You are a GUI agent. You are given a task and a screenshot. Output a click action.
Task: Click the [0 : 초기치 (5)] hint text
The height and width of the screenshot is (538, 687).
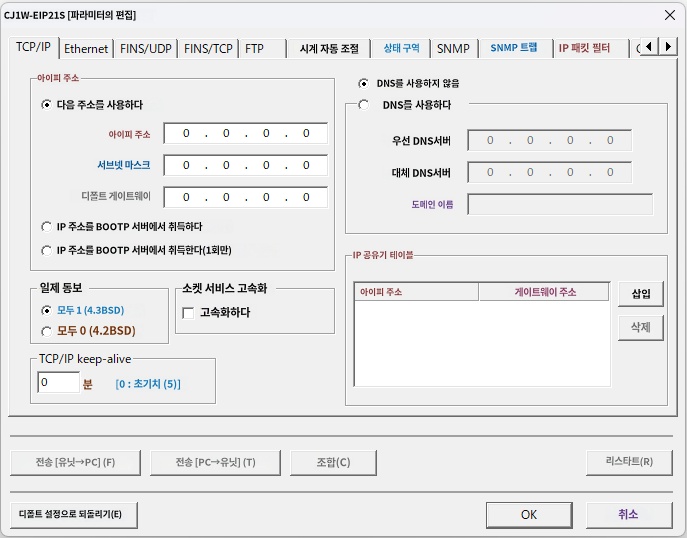tap(148, 384)
